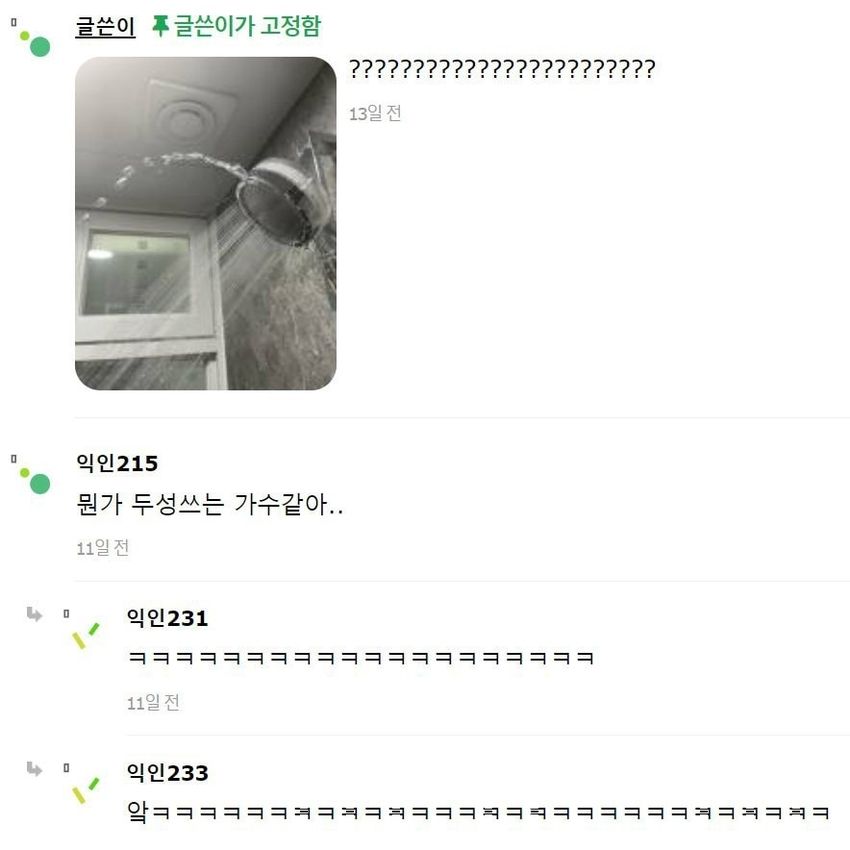
Task: Click the 11일 전 timestamp under 익인231
Action: pos(153,703)
